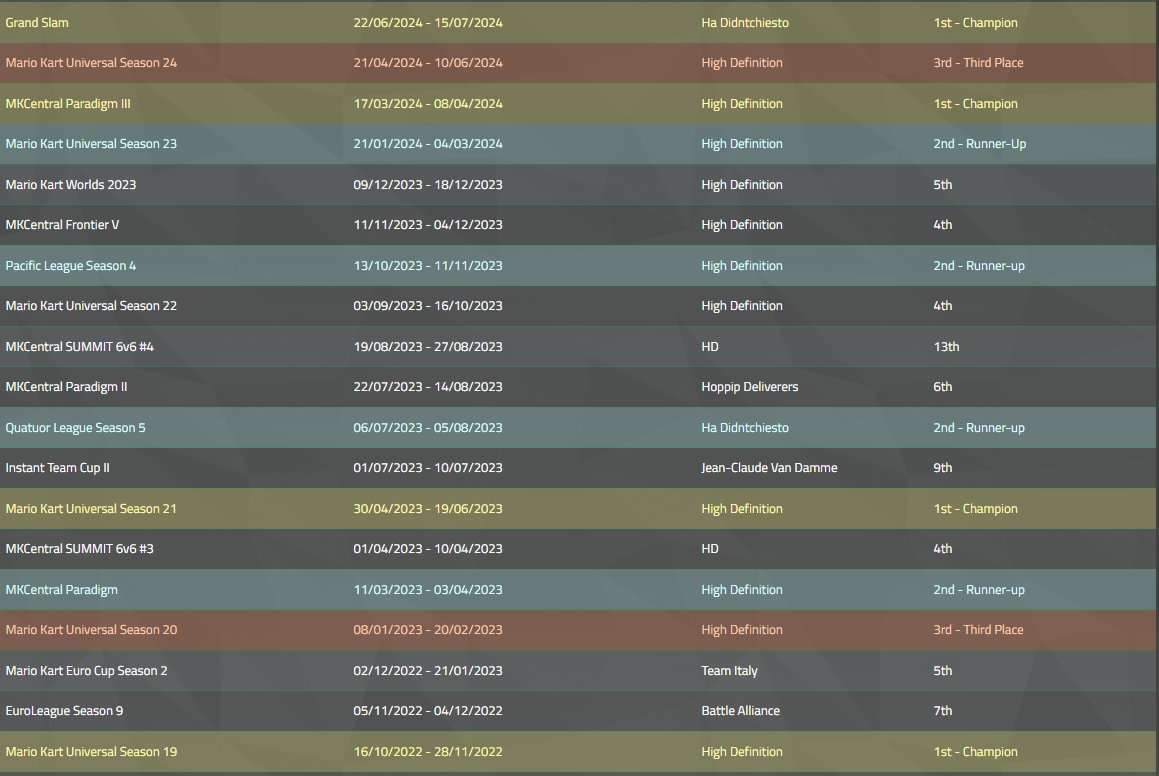The image size is (1159, 776).
Task: Open Quatuor League Season 5 entry
Action: 75,428
